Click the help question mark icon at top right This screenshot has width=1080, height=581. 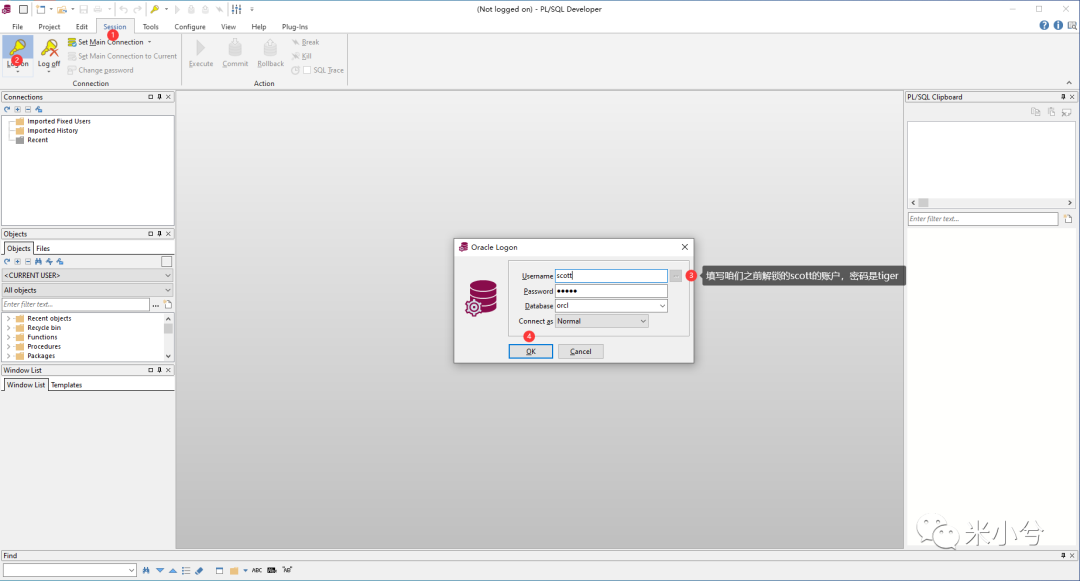tap(1044, 25)
